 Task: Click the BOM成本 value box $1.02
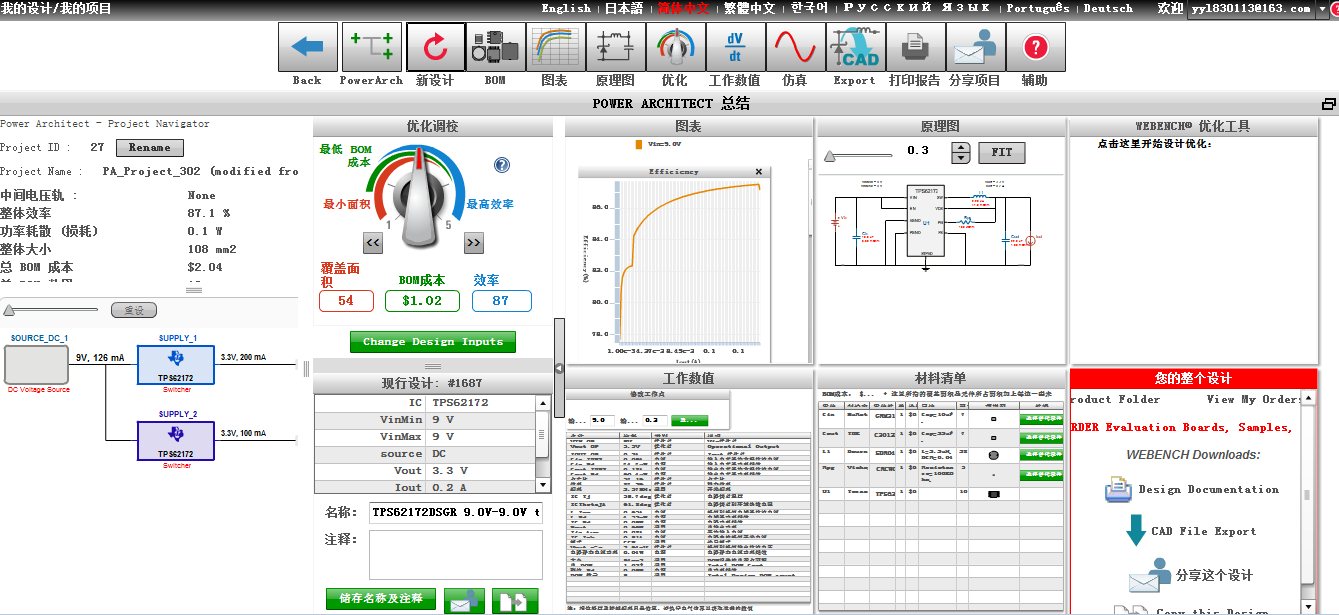tap(422, 301)
